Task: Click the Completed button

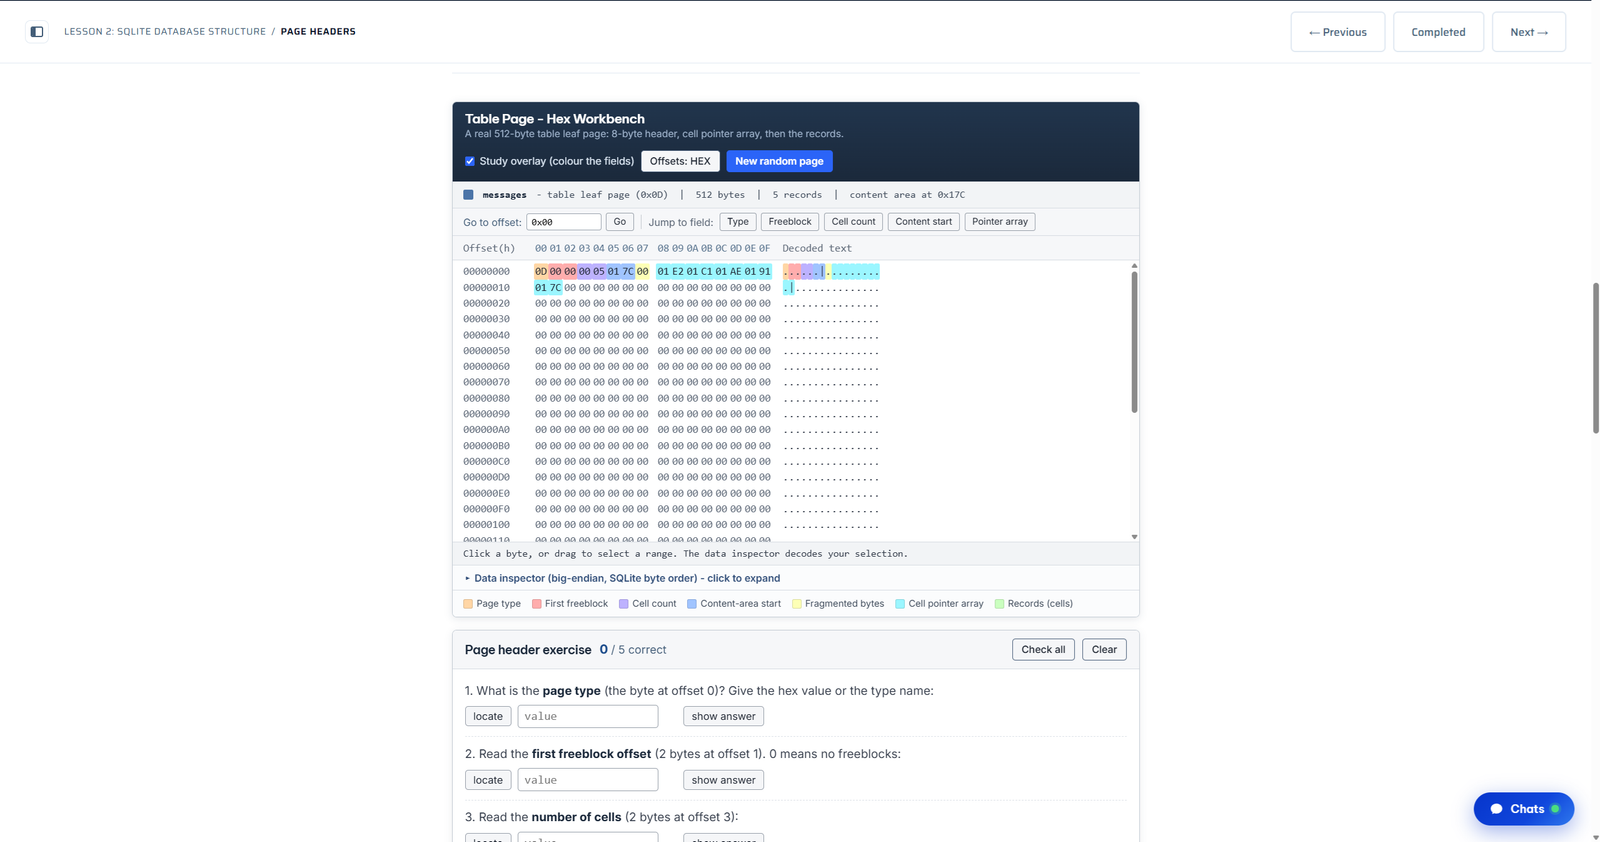Action: point(1438,32)
